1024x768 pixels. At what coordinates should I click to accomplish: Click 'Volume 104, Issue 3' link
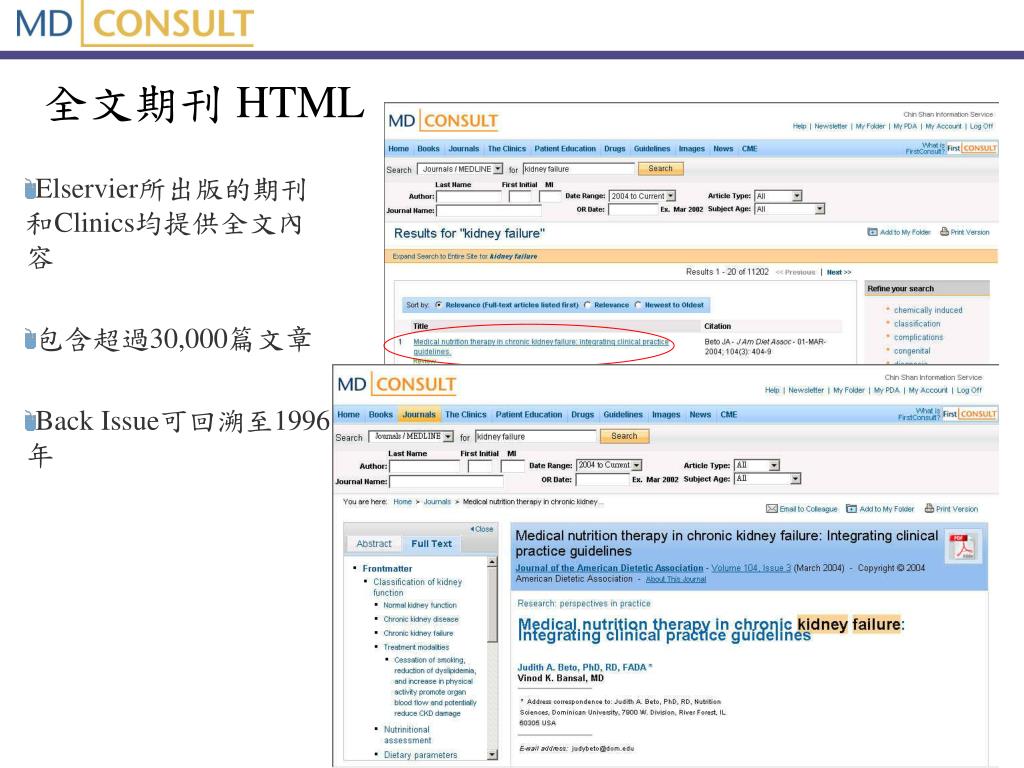751,568
